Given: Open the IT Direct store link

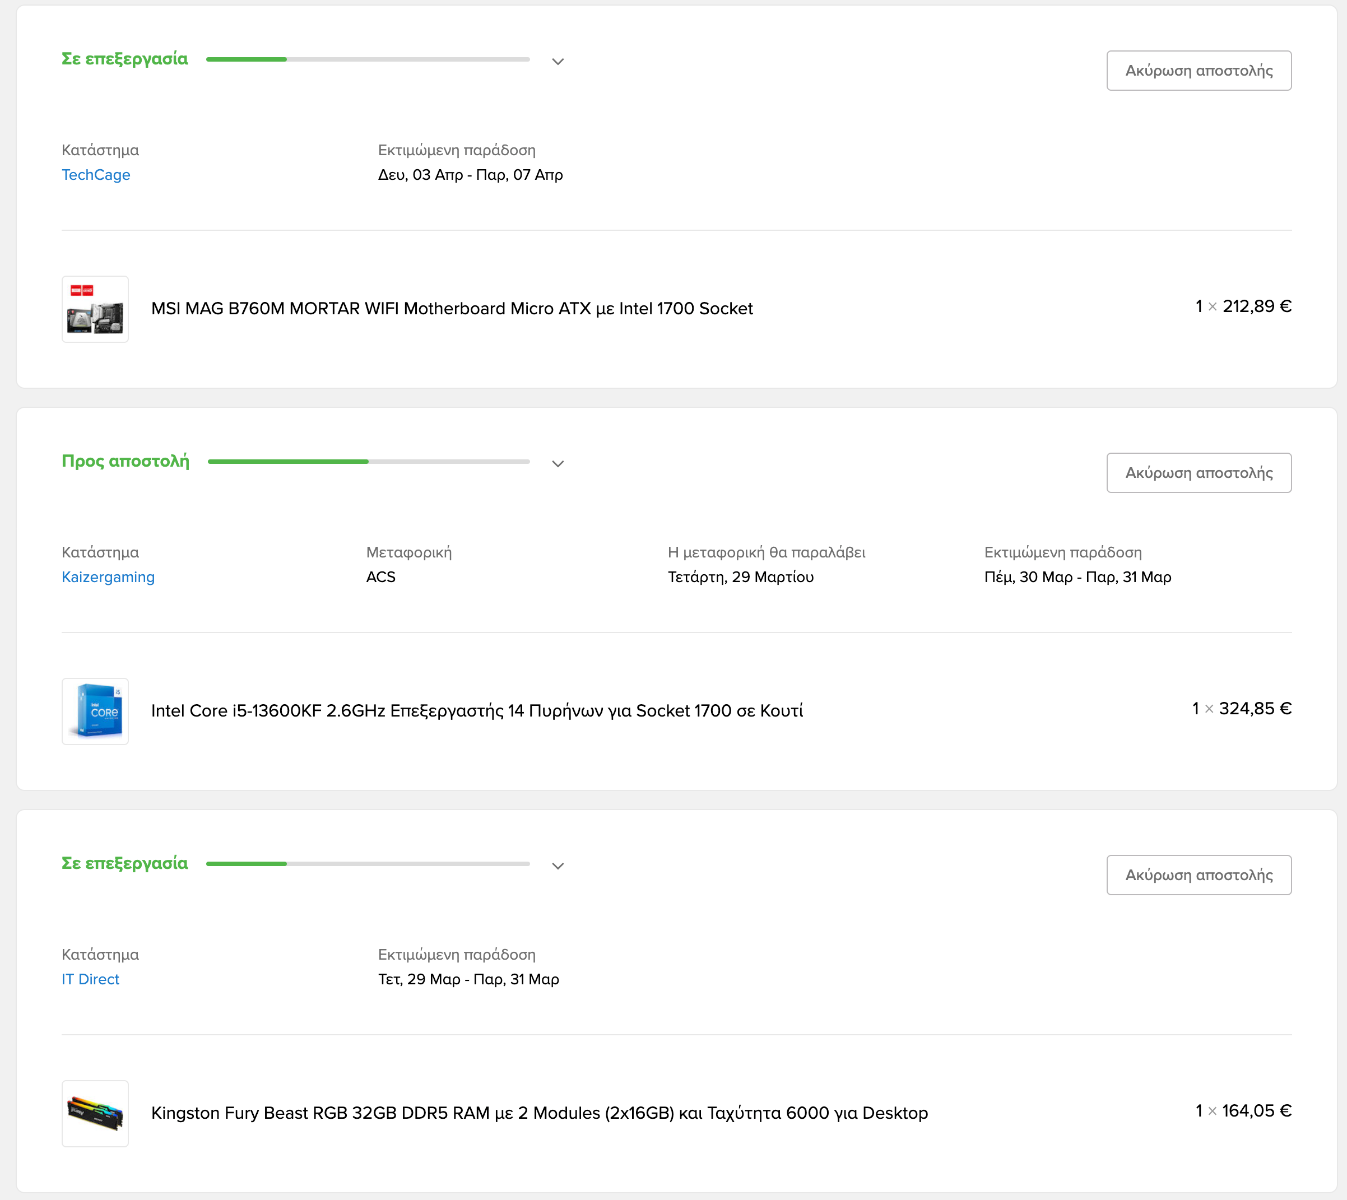Looking at the screenshot, I should tap(90, 979).
